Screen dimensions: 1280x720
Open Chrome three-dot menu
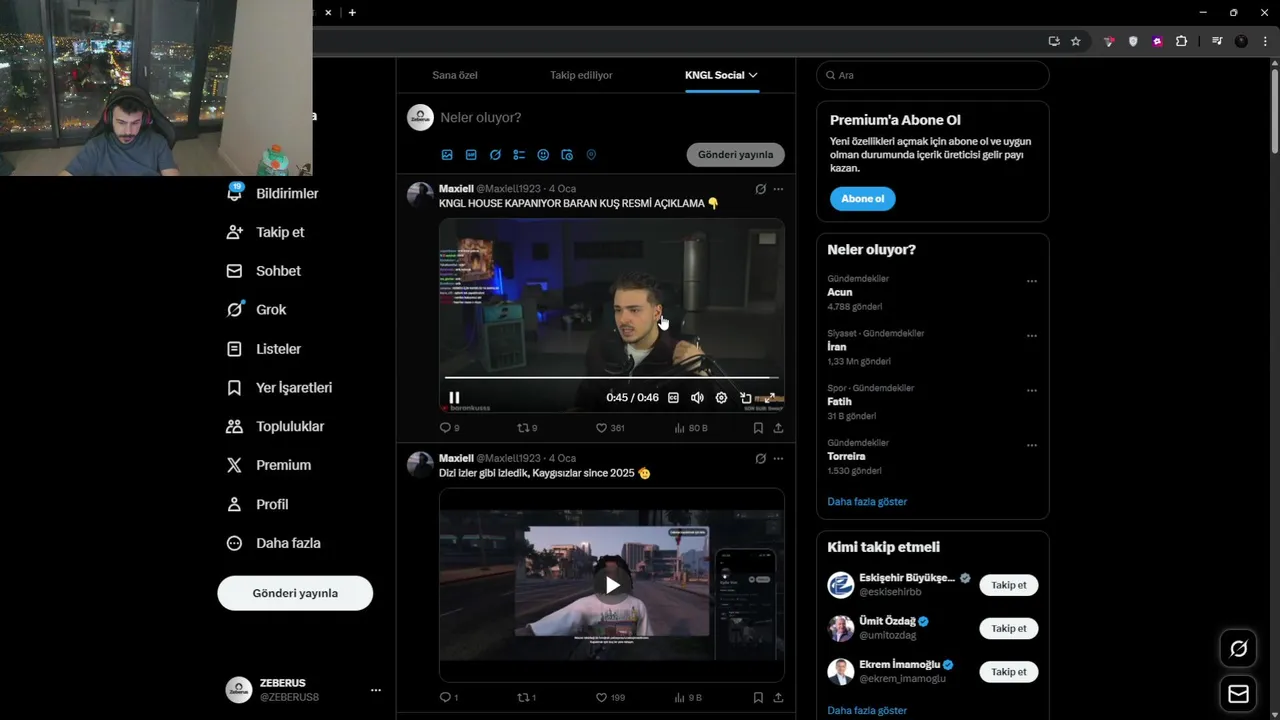pos(1265,41)
